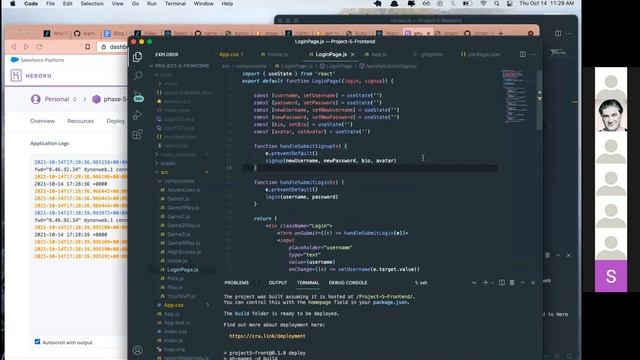Close the LoginPage.js editor tab
Viewport: 640px width, 360px height.
coord(353,54)
